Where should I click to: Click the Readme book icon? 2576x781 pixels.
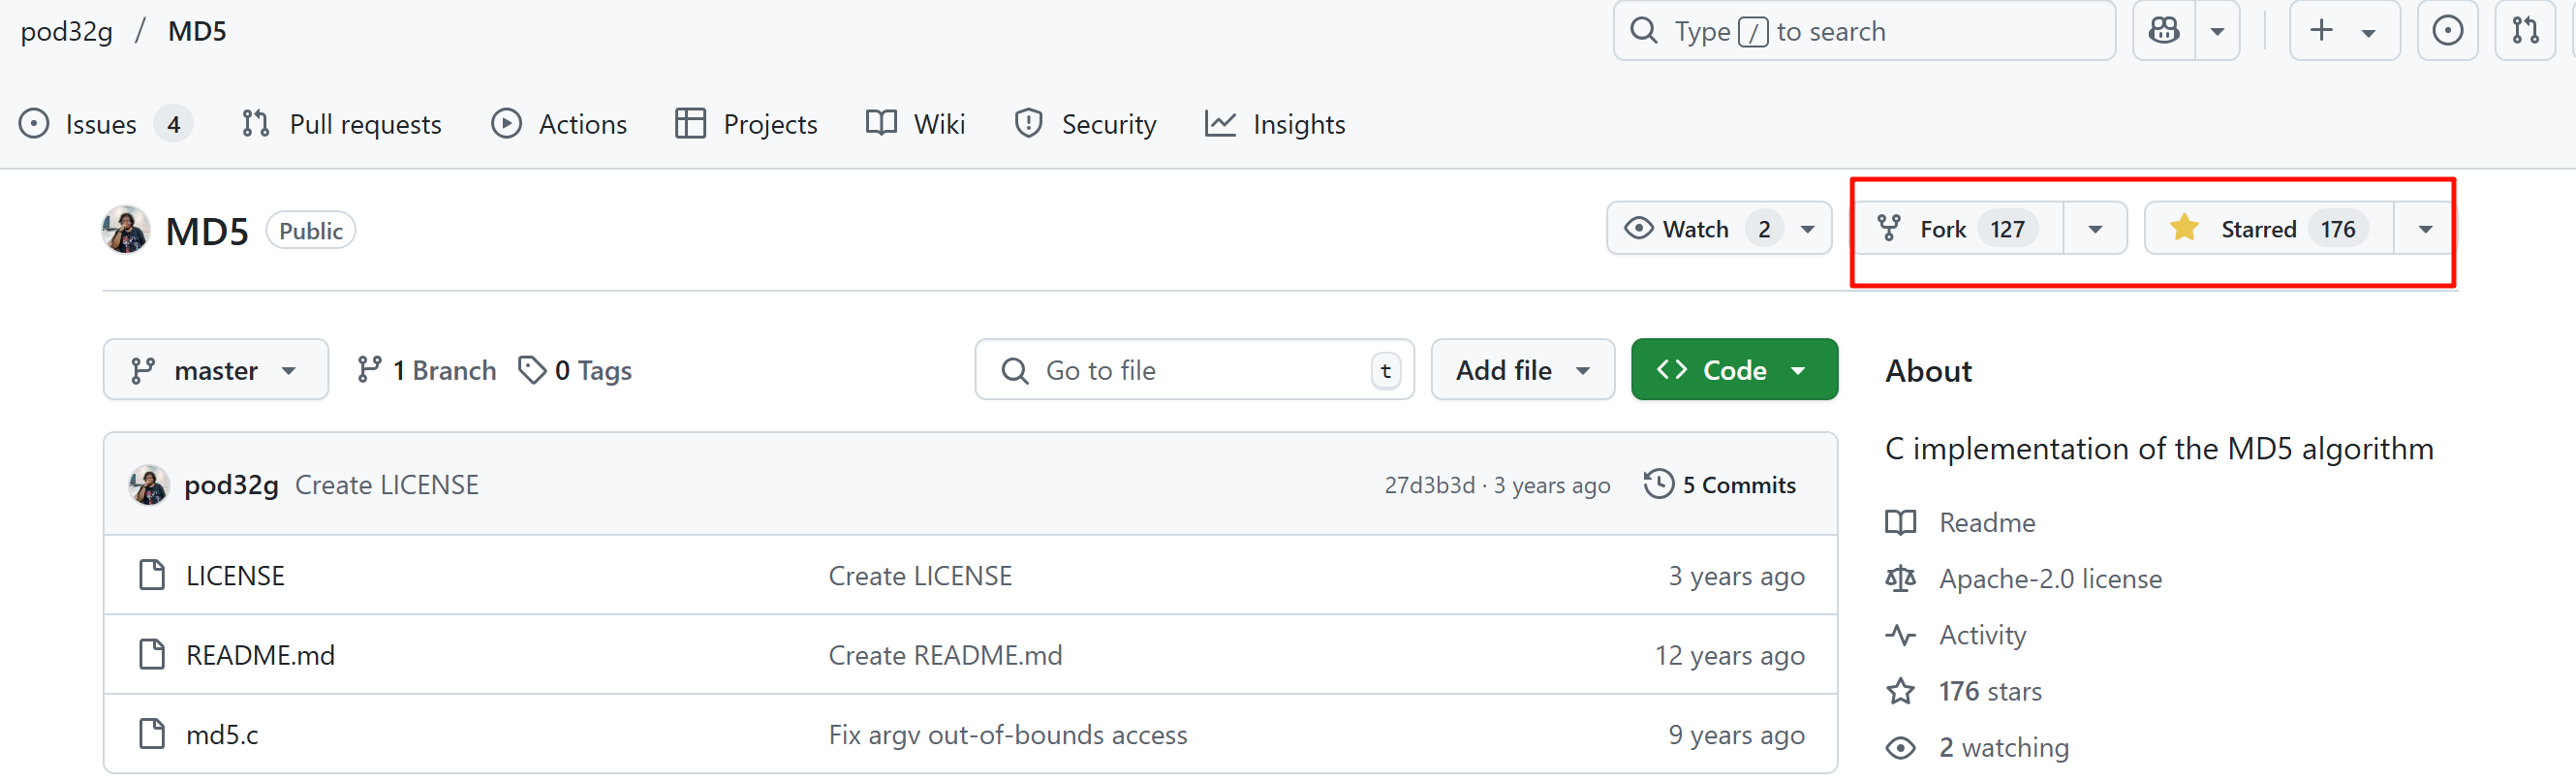coord(1900,523)
